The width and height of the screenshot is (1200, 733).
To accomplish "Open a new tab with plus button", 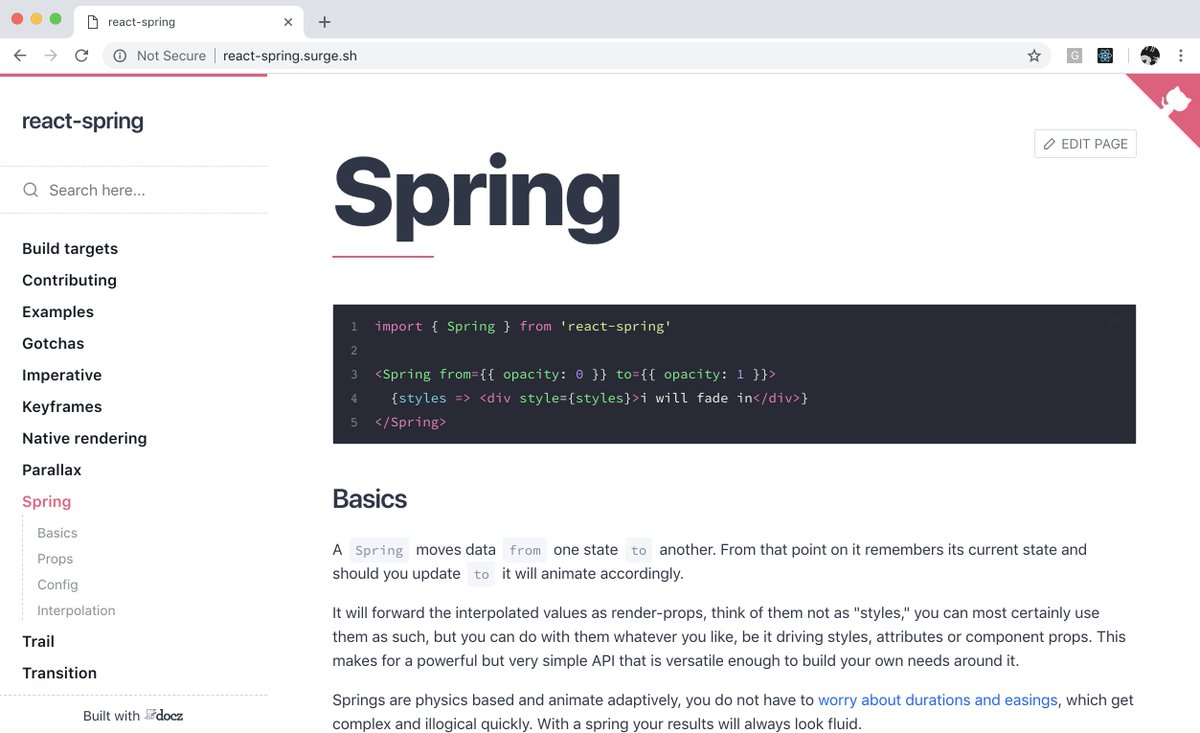I will 324,22.
